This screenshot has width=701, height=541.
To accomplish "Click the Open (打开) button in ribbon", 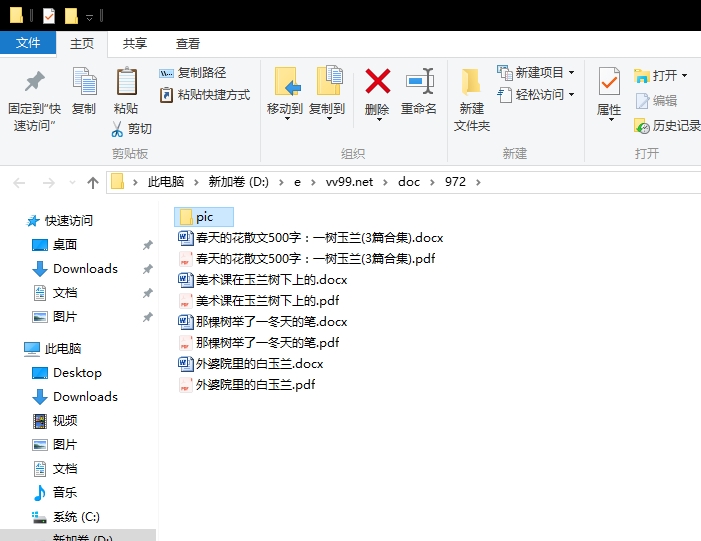I will [660, 75].
